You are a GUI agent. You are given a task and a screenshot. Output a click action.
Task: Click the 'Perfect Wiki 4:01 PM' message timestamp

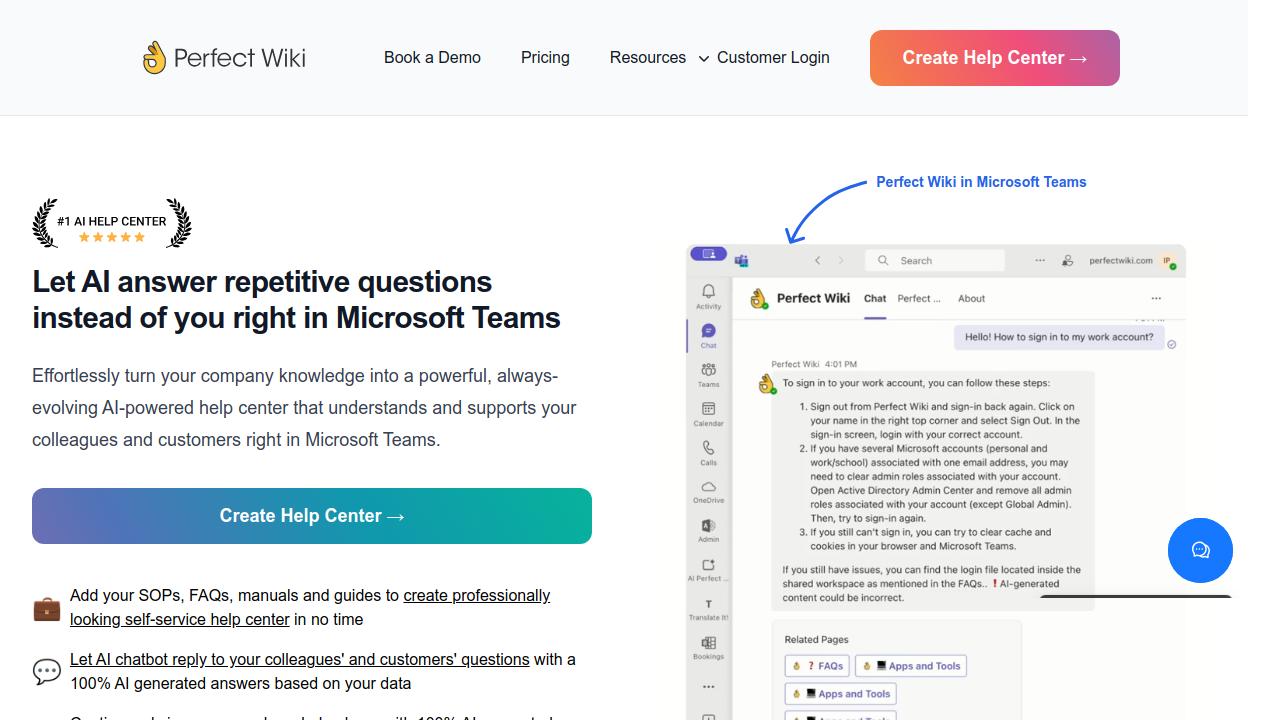[814, 364]
